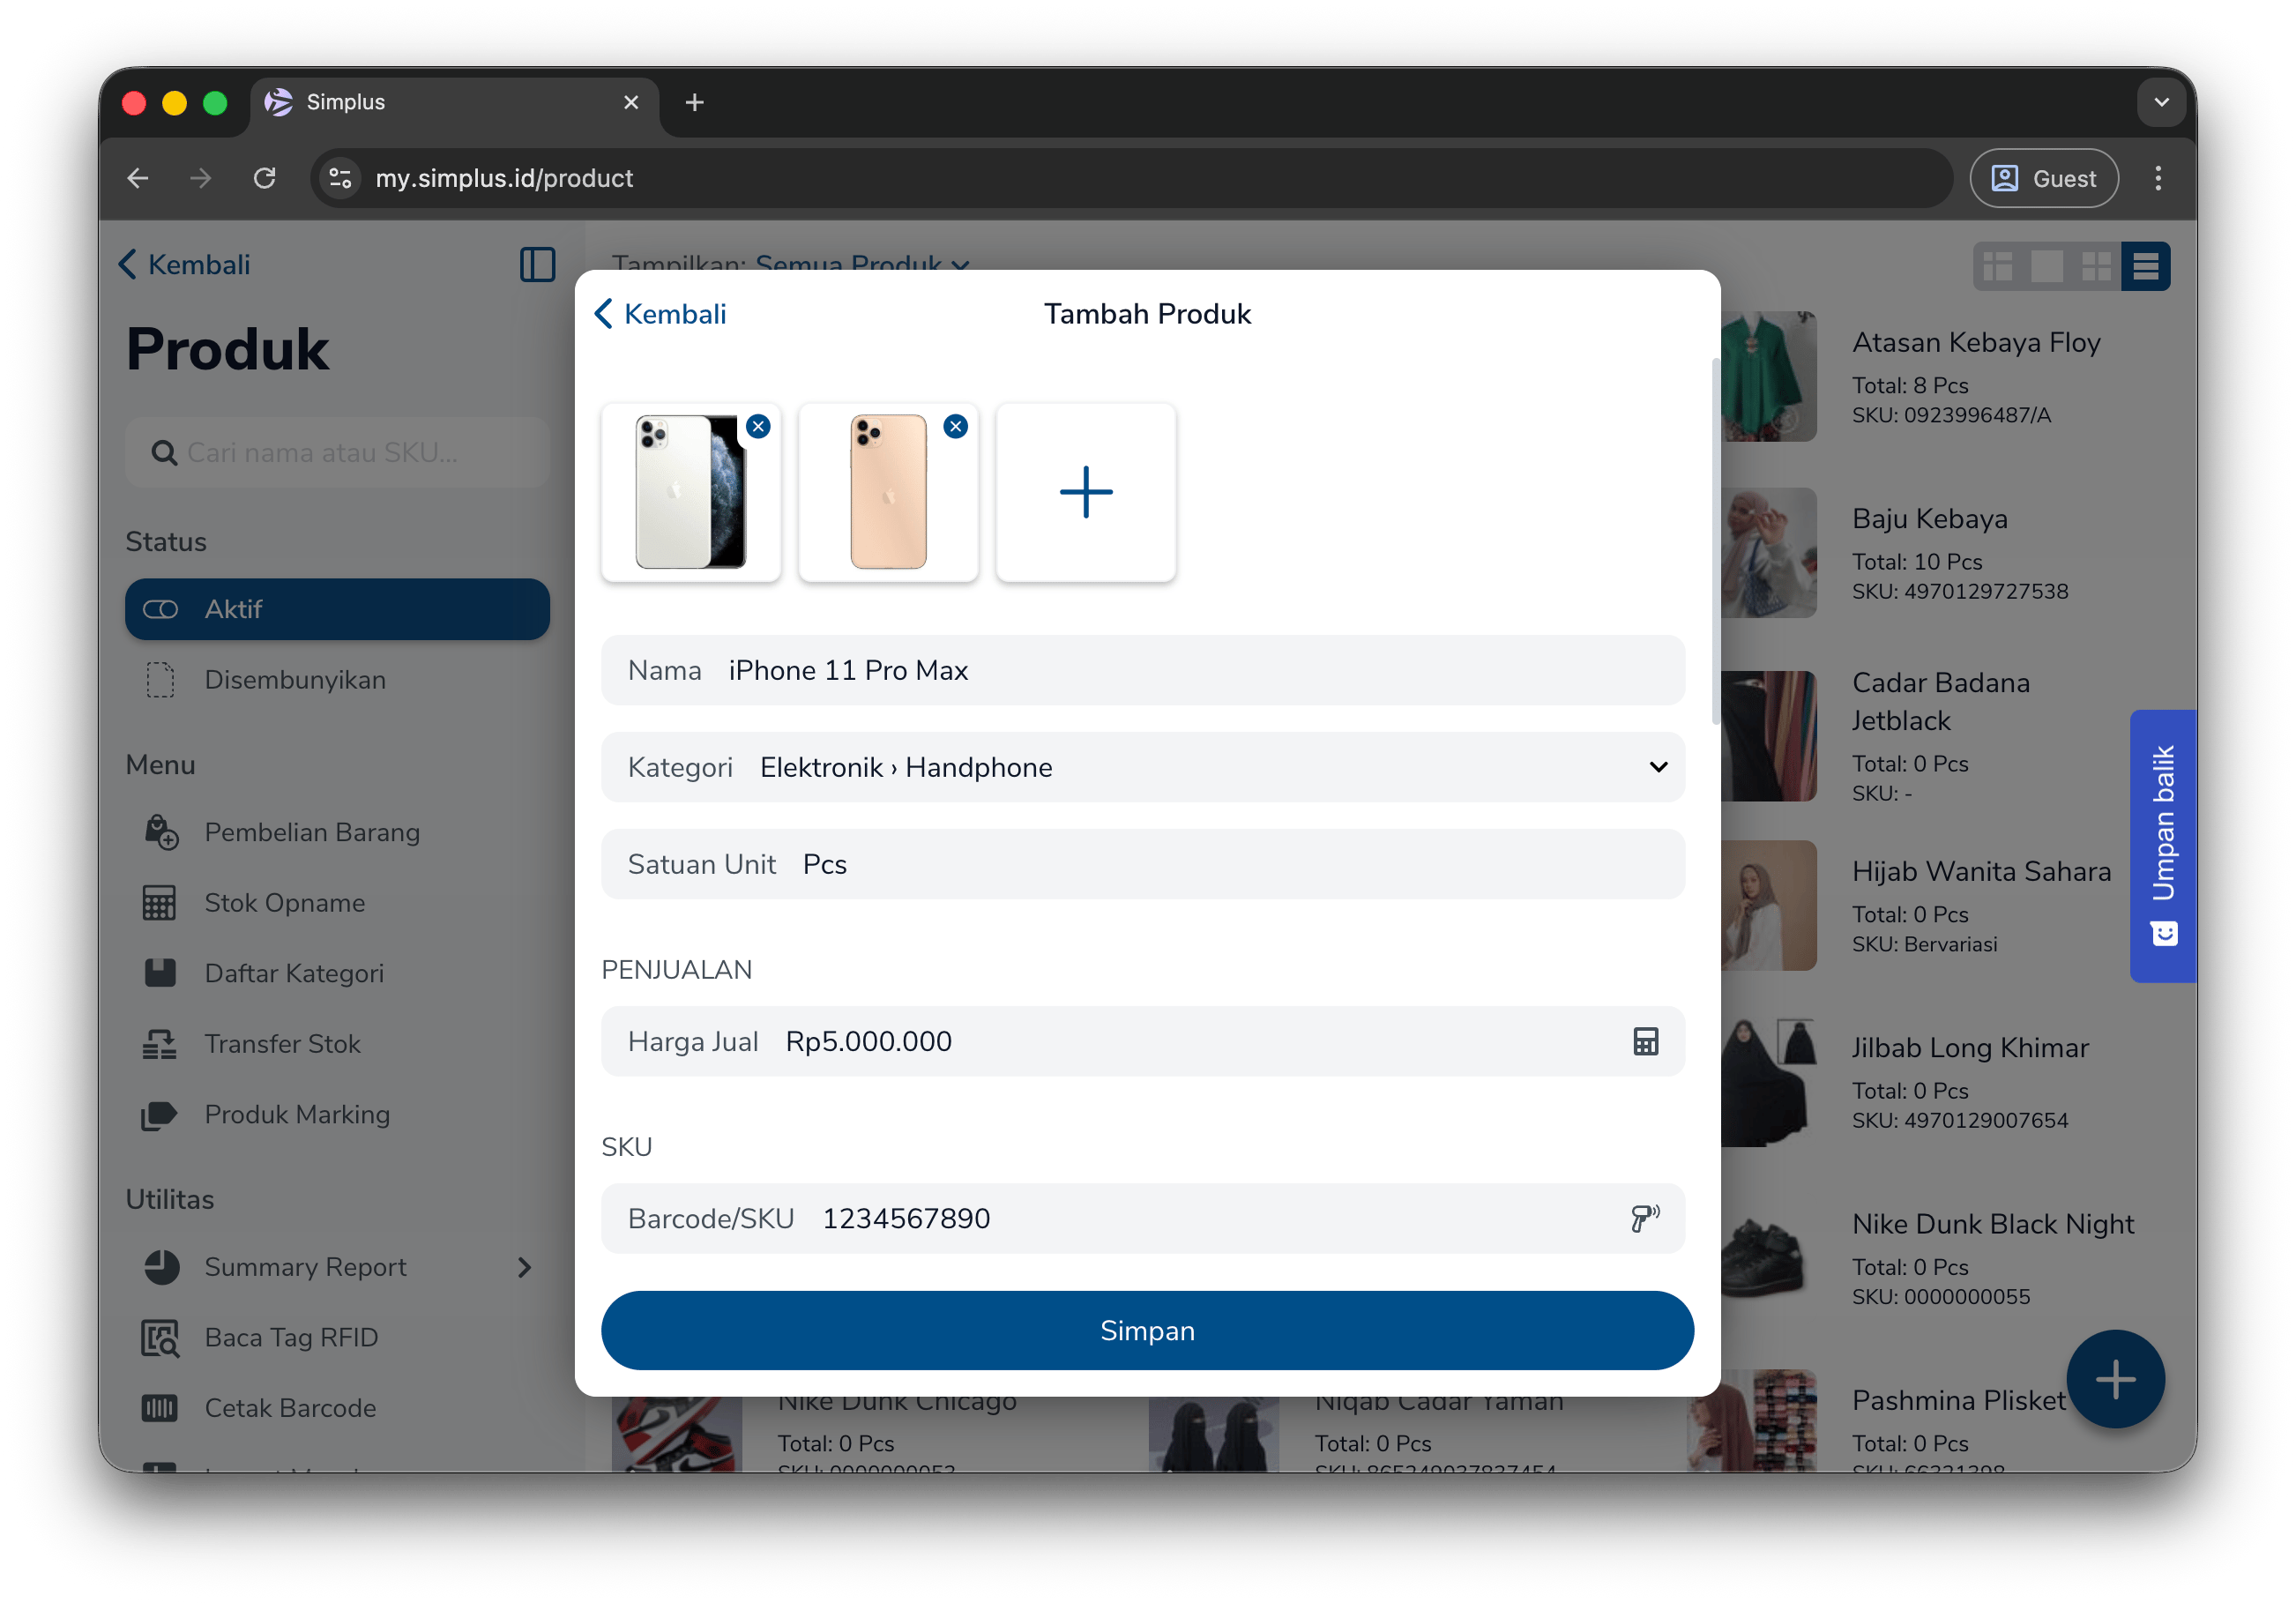This screenshot has height=1603, width=2296.
Task: Expand Summary Report submenu arrow
Action: [x=524, y=1267]
